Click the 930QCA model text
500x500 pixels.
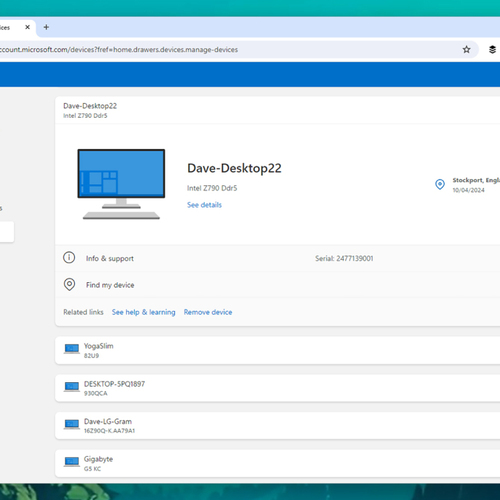tap(96, 393)
